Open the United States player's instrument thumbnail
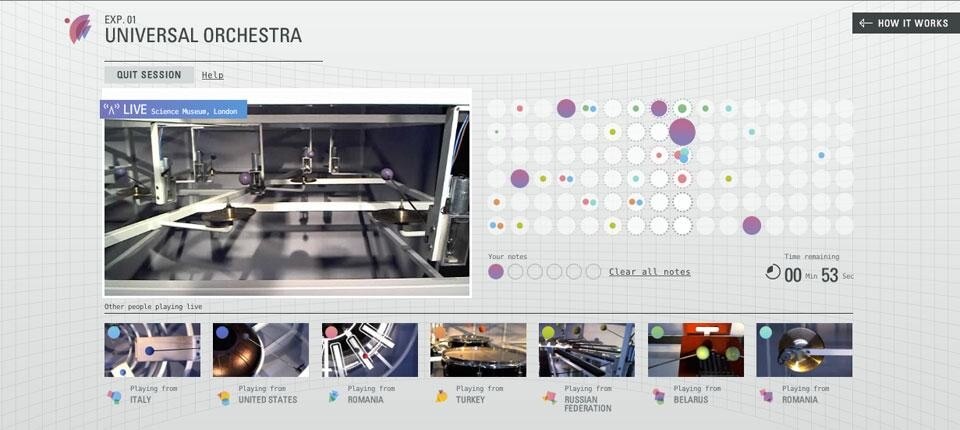The image size is (960, 430). click(261, 349)
